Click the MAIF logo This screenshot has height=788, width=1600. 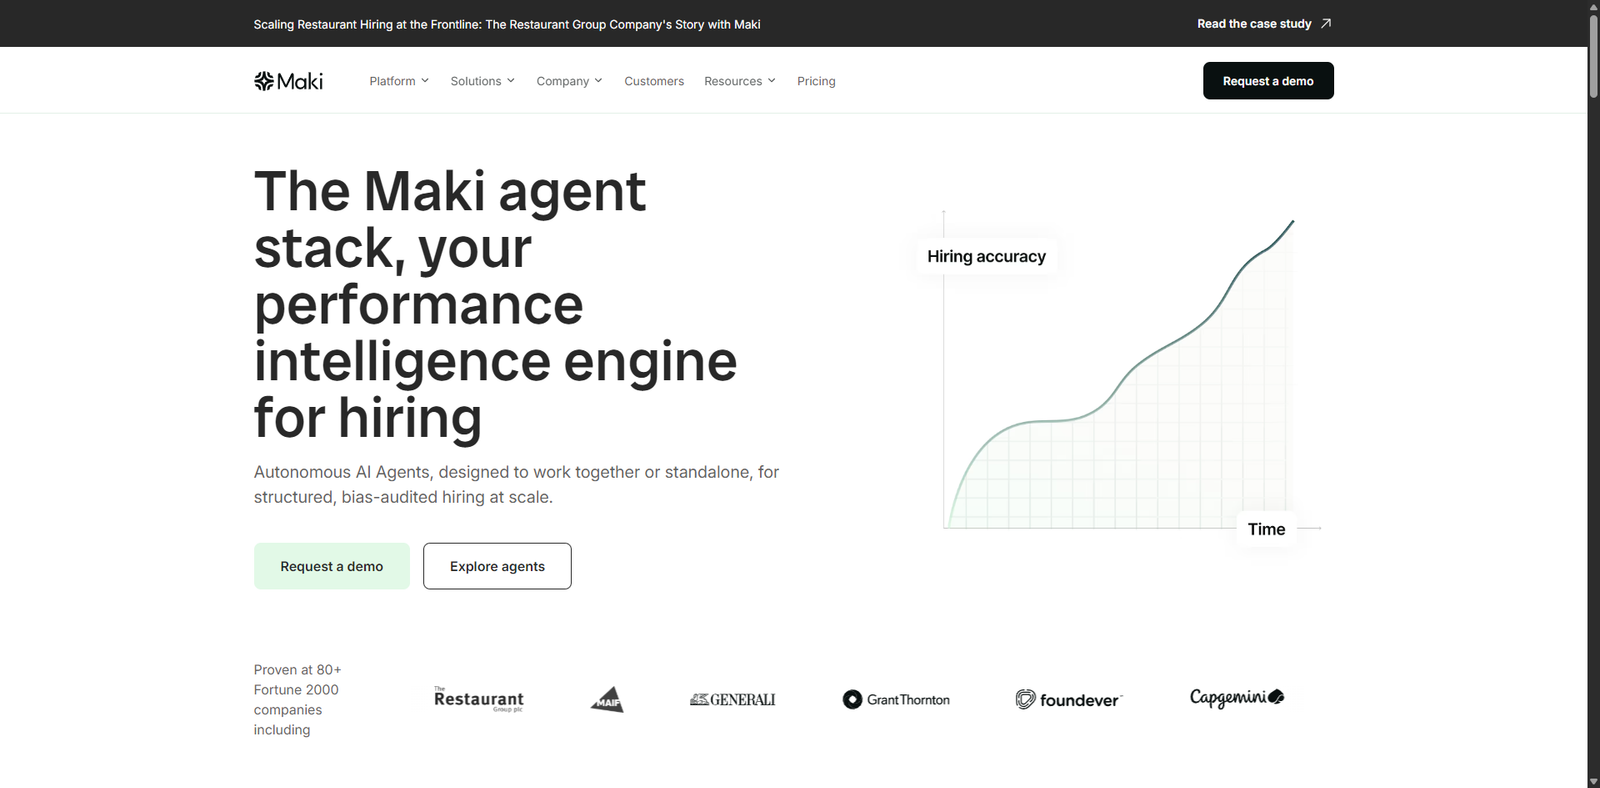pyautogui.click(x=607, y=700)
